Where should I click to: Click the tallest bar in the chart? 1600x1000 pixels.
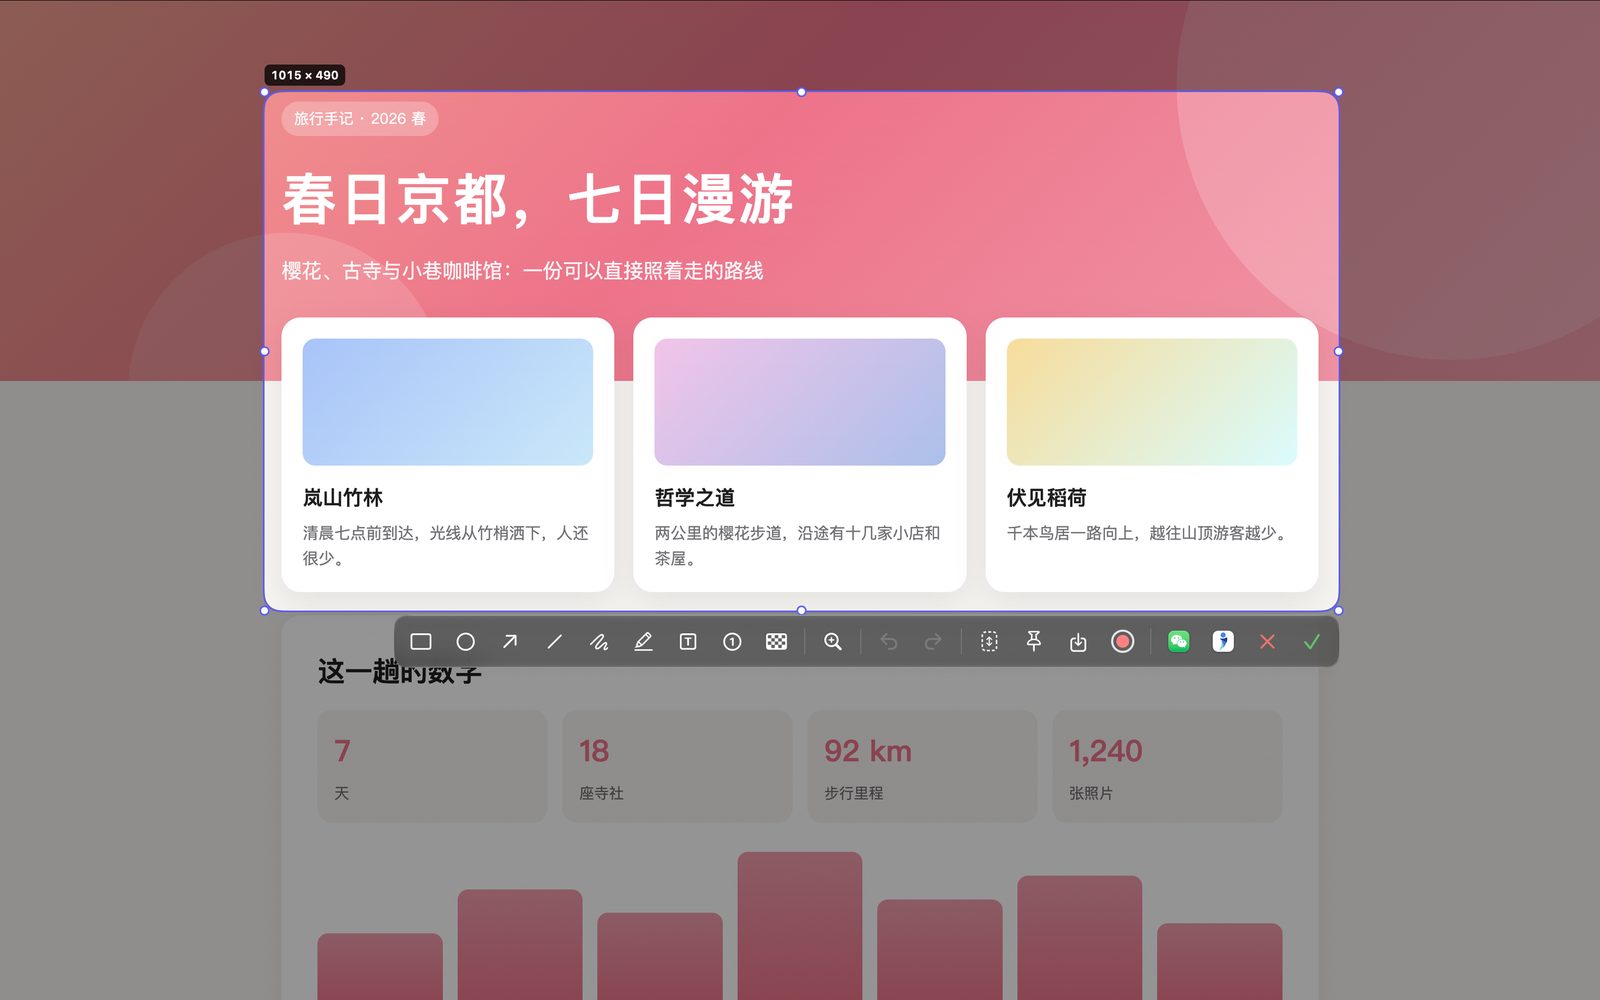pos(800,926)
